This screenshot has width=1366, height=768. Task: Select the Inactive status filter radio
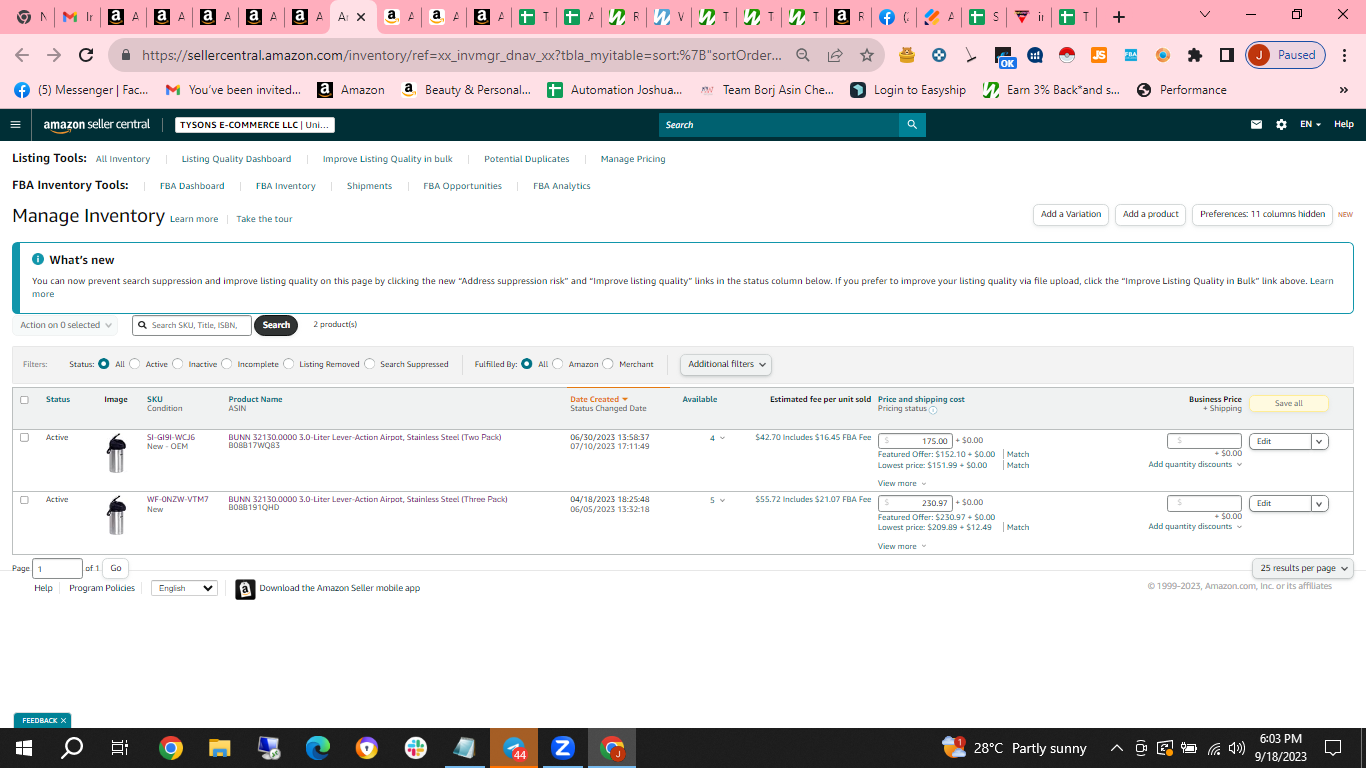click(x=178, y=364)
